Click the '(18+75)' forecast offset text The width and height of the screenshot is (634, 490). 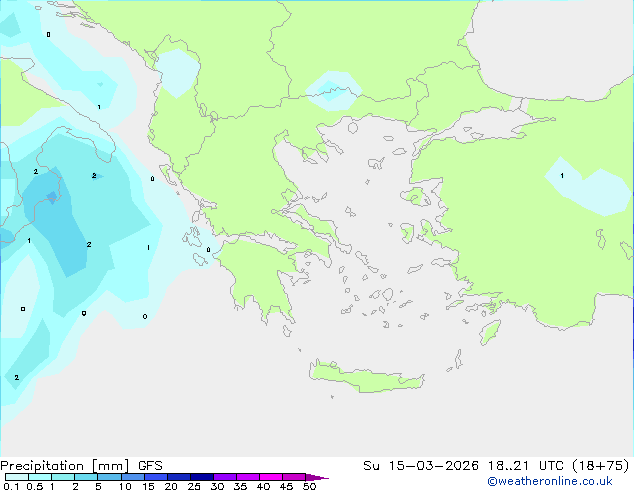(x=601, y=466)
